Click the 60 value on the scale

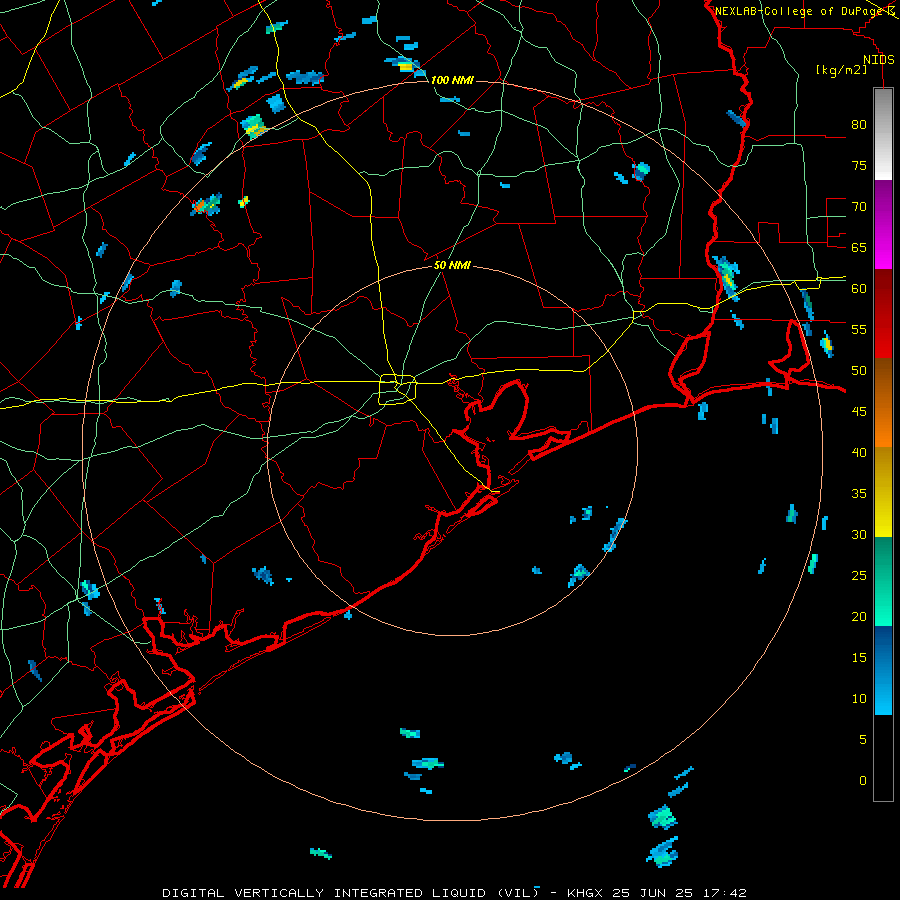(x=859, y=289)
